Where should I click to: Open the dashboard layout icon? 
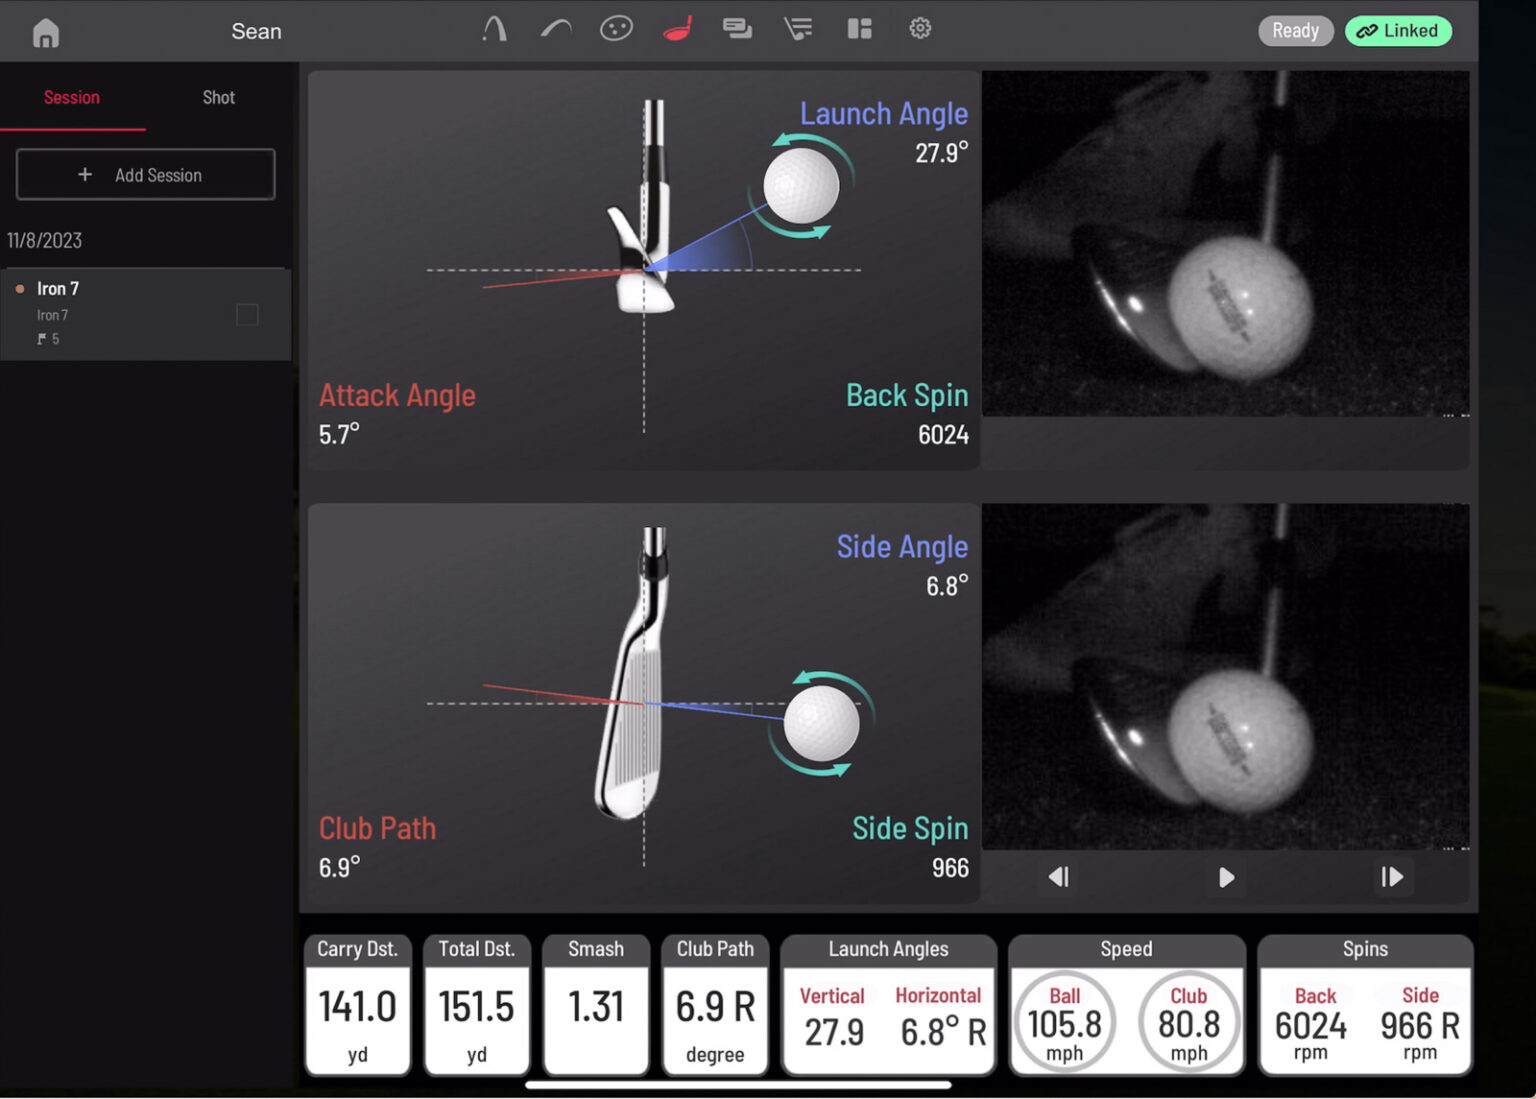coord(859,29)
